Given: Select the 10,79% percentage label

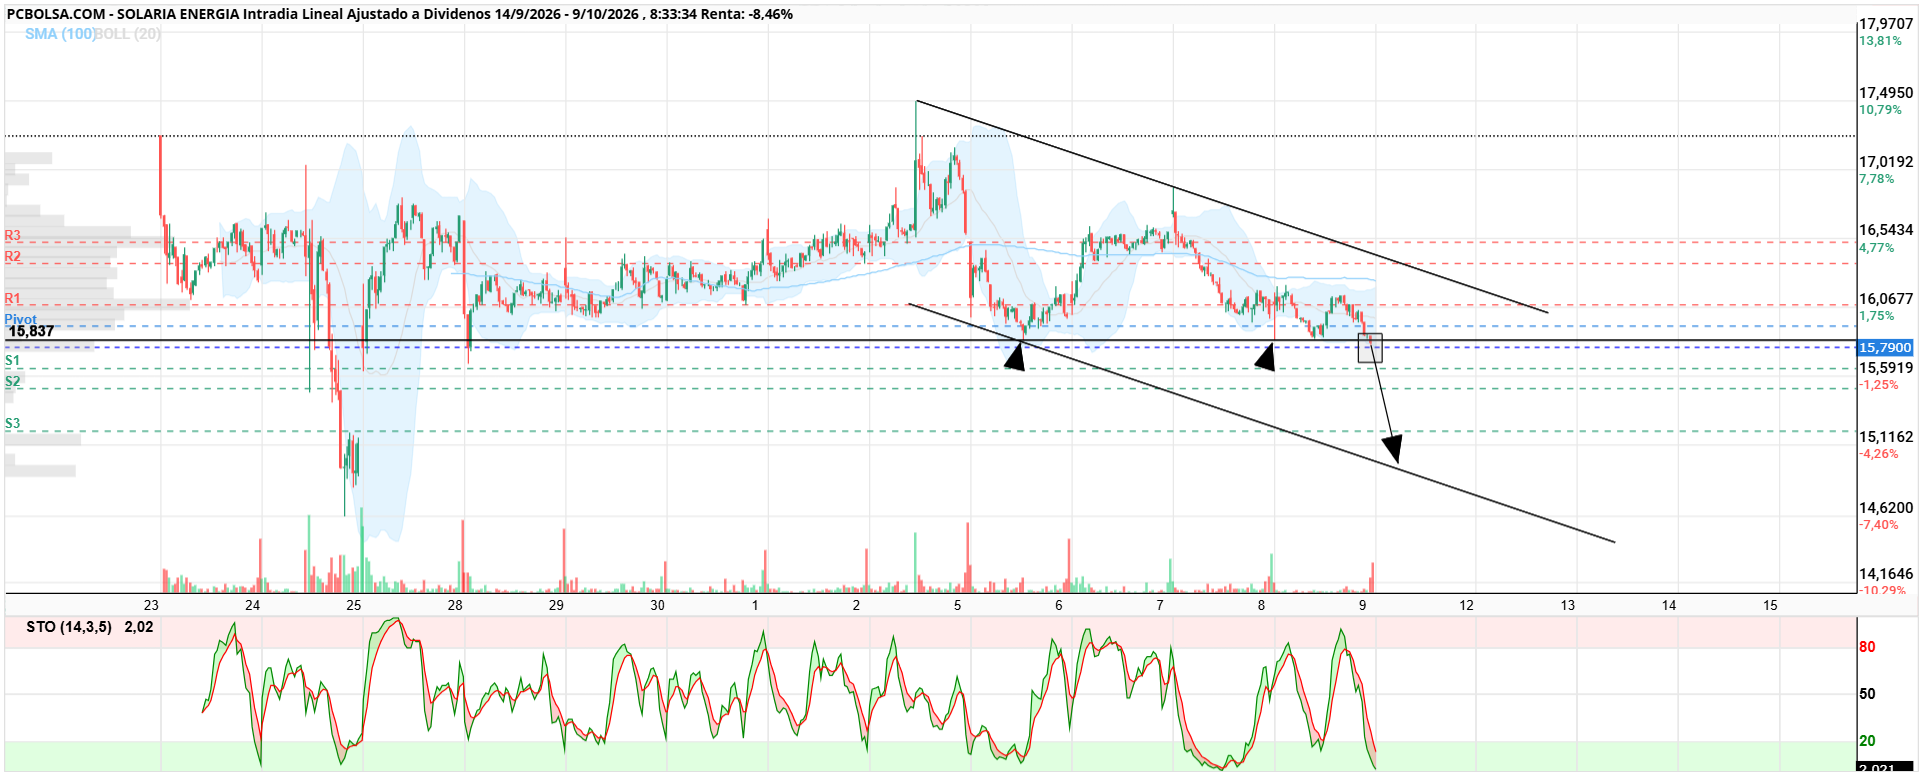Looking at the screenshot, I should [1880, 110].
